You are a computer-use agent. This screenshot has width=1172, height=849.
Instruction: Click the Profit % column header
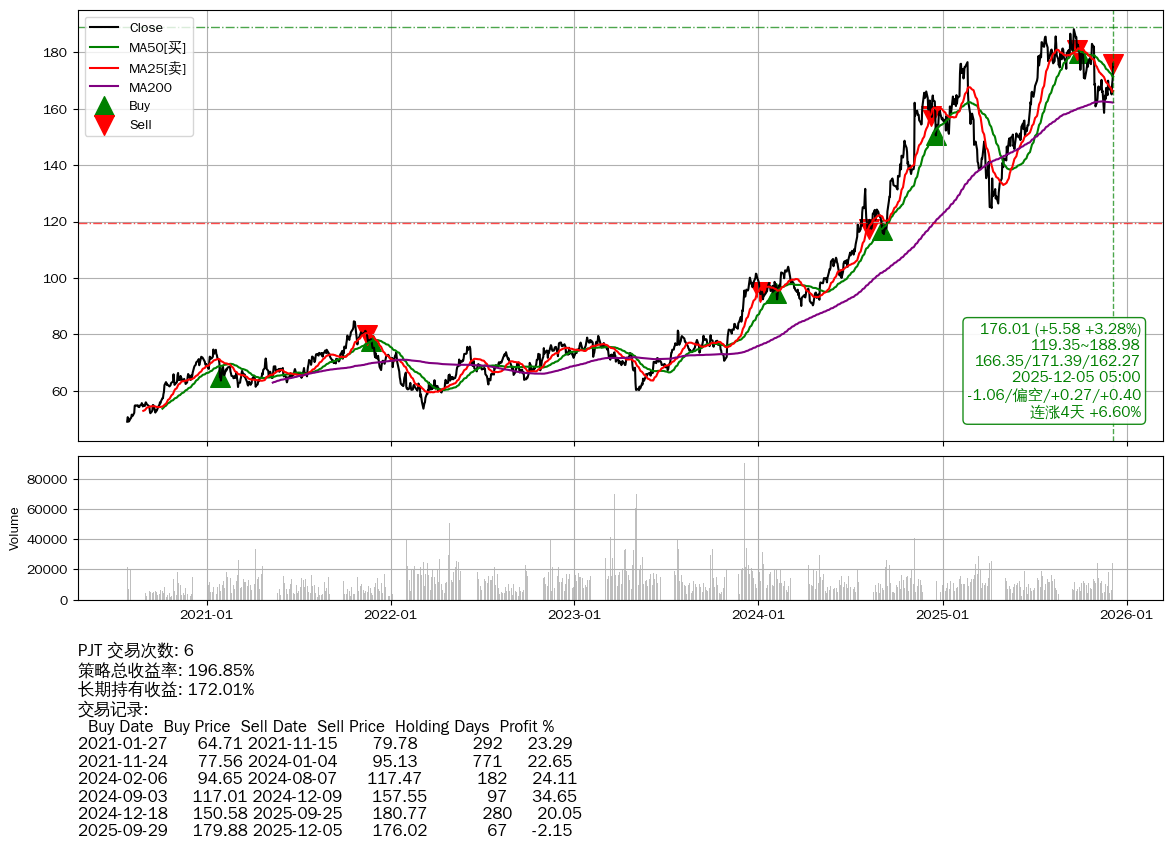point(528,726)
